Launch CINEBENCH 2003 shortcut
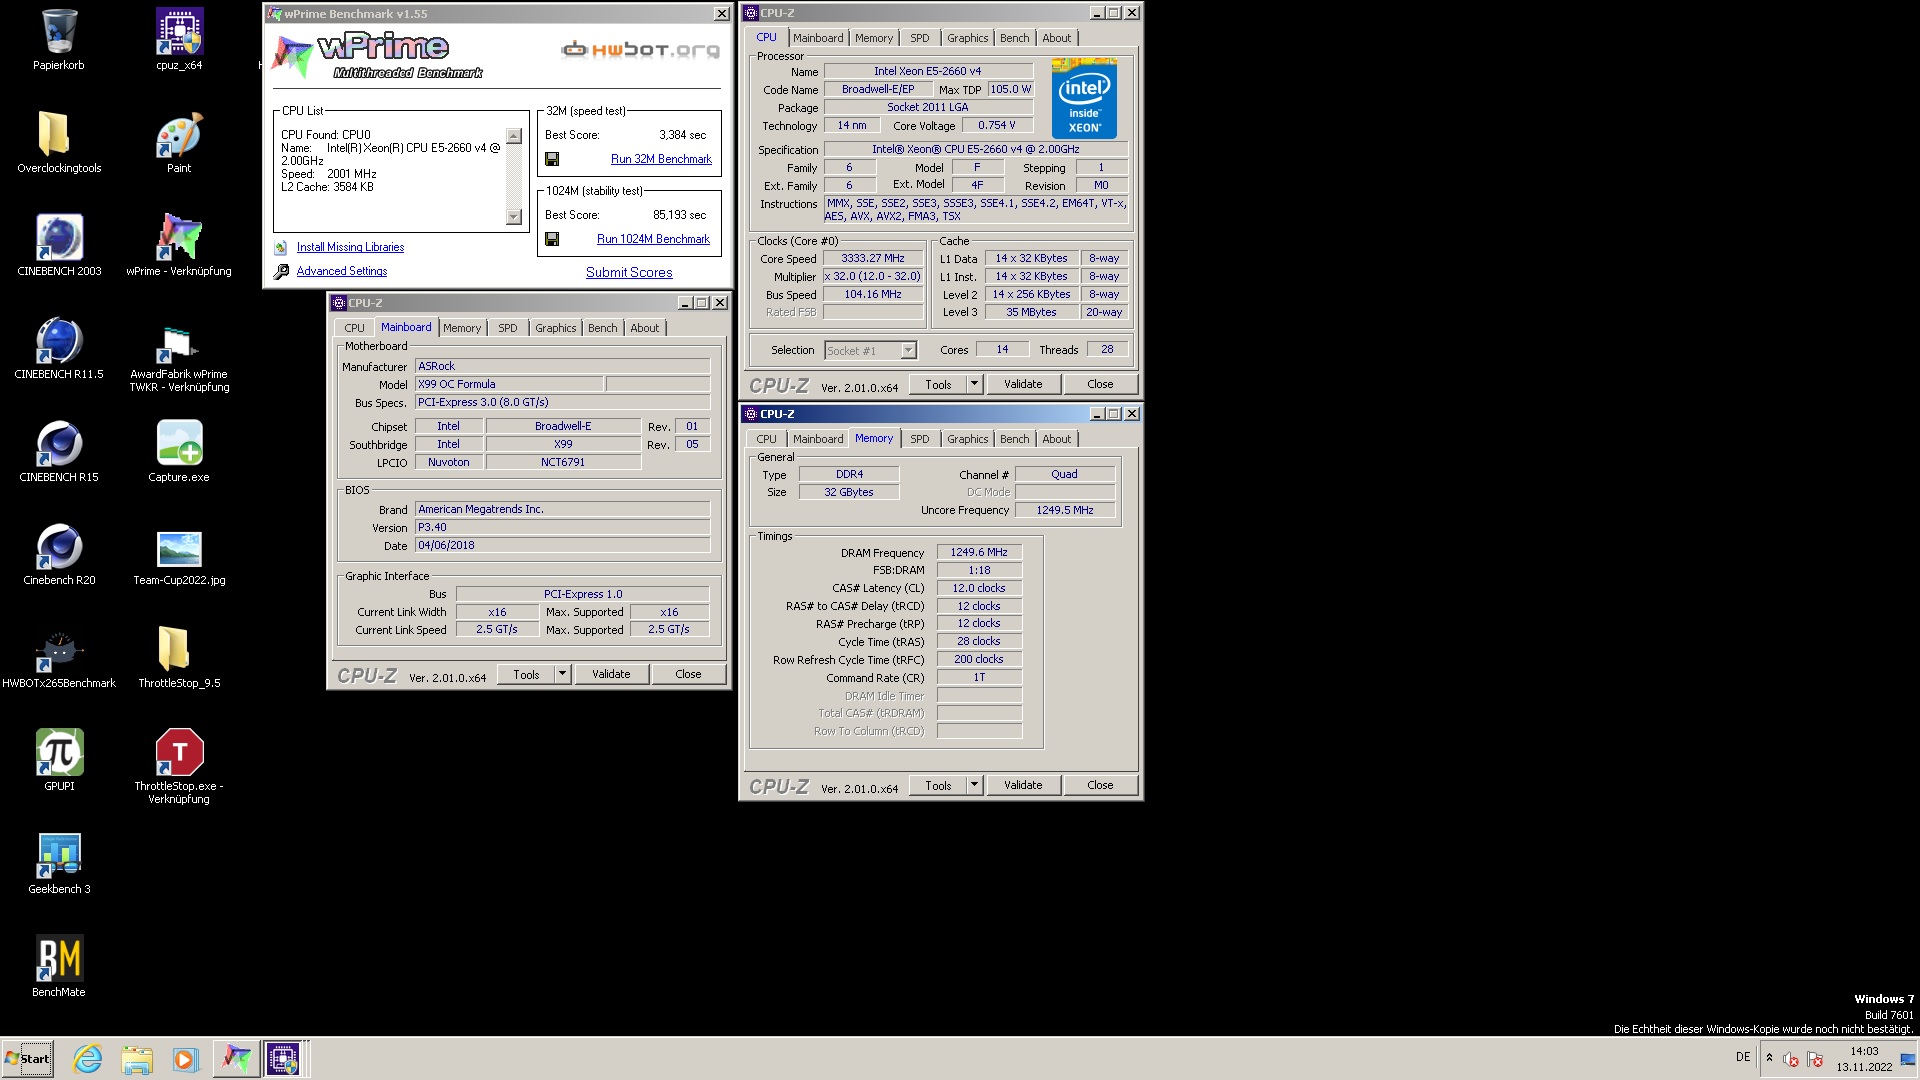The width and height of the screenshot is (1920, 1080). (x=59, y=246)
